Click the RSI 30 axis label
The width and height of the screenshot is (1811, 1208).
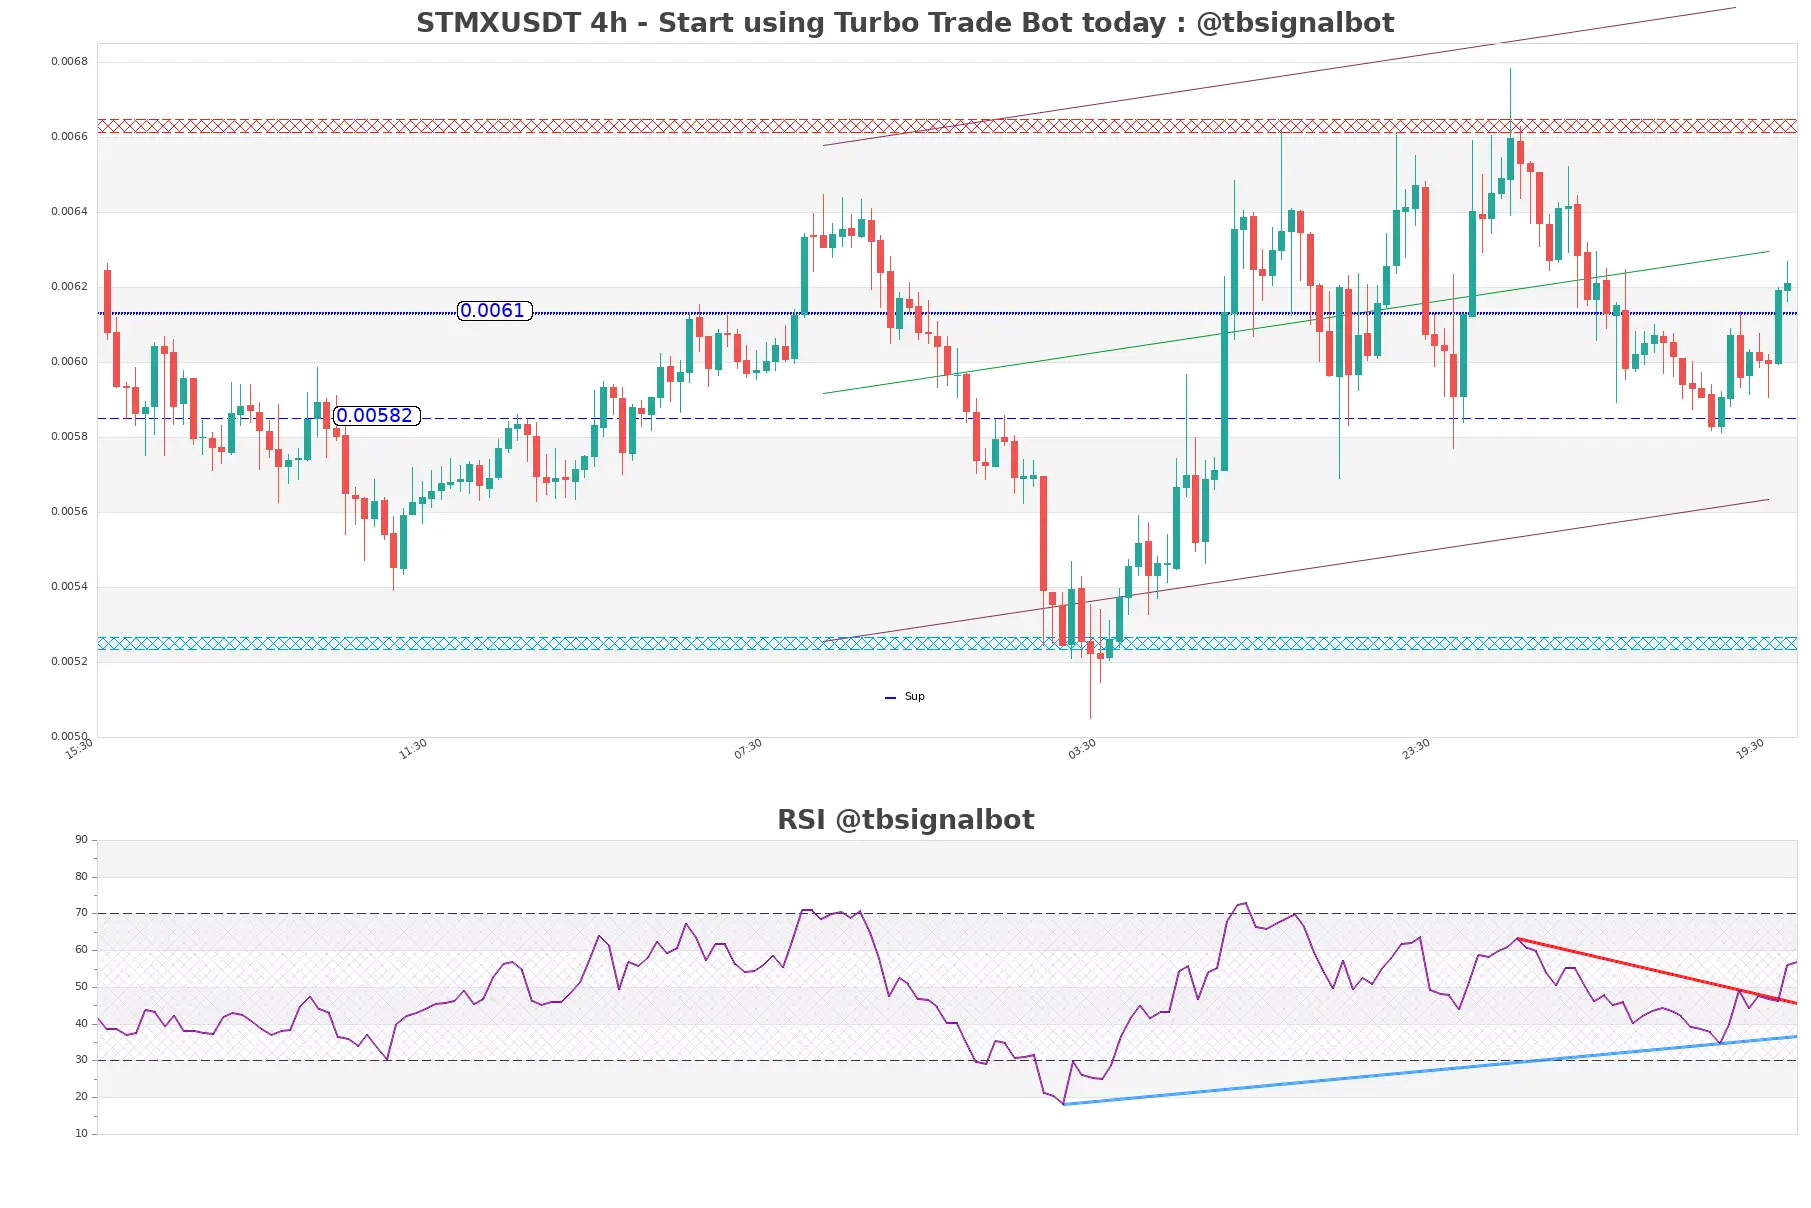pos(81,1060)
